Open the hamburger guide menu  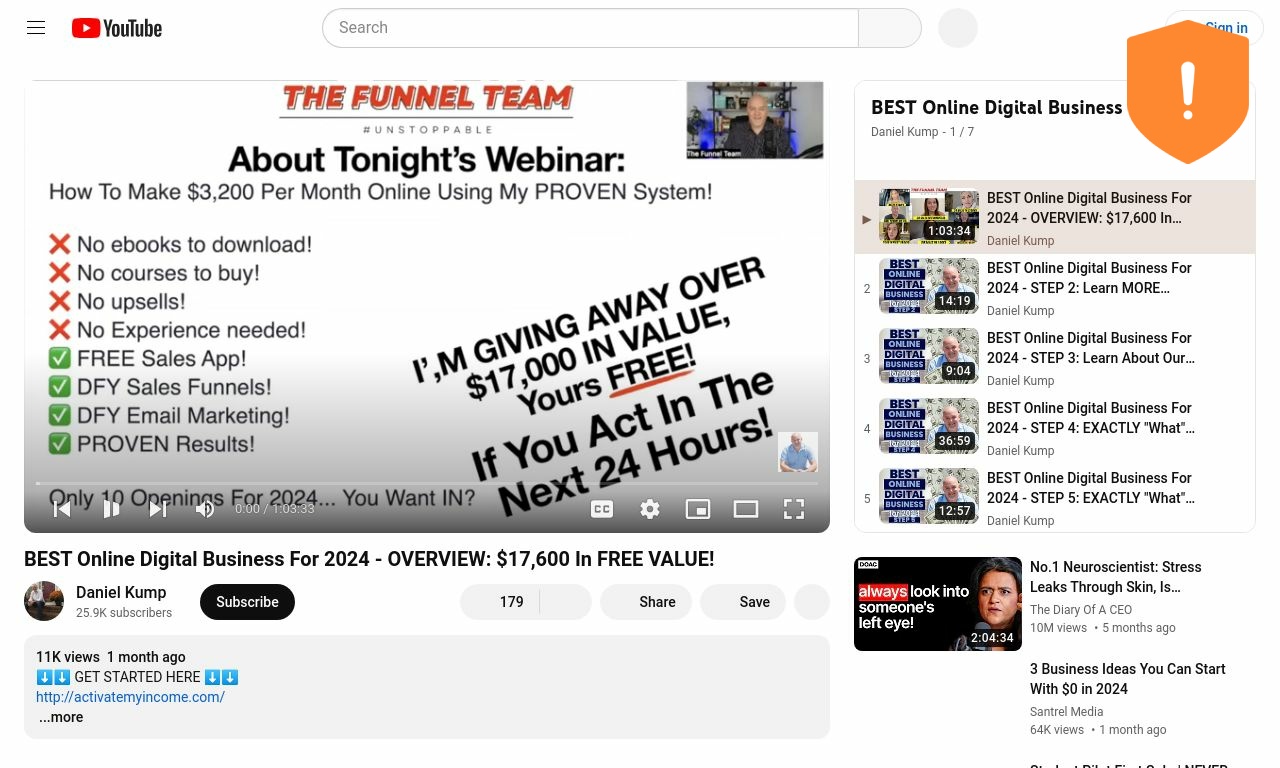[x=36, y=28]
